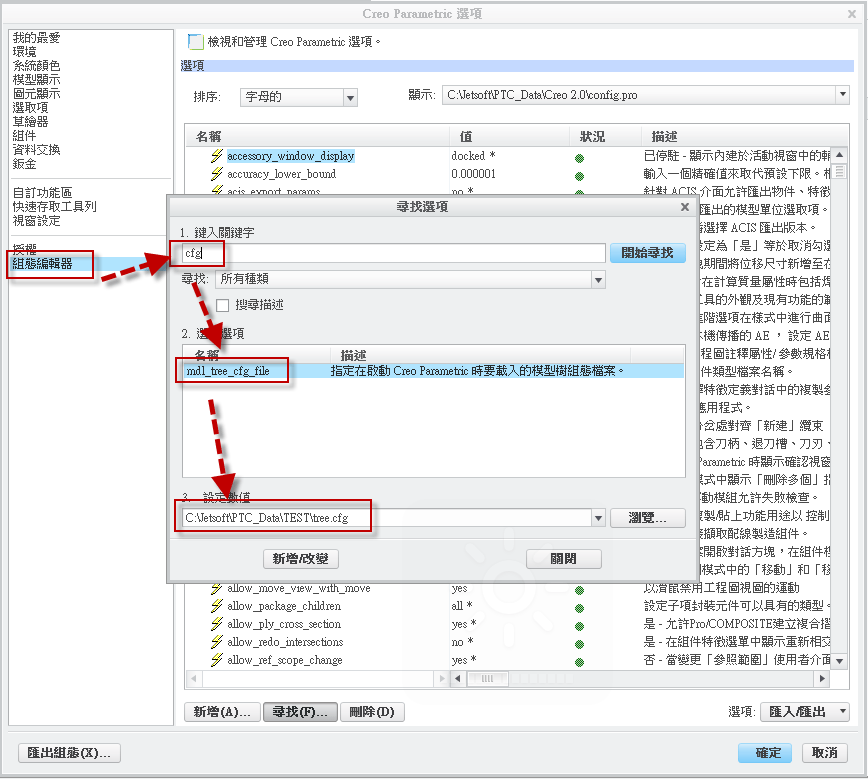
Task: Click lightning icon beside allow_ply_cross_section
Action: point(216,624)
